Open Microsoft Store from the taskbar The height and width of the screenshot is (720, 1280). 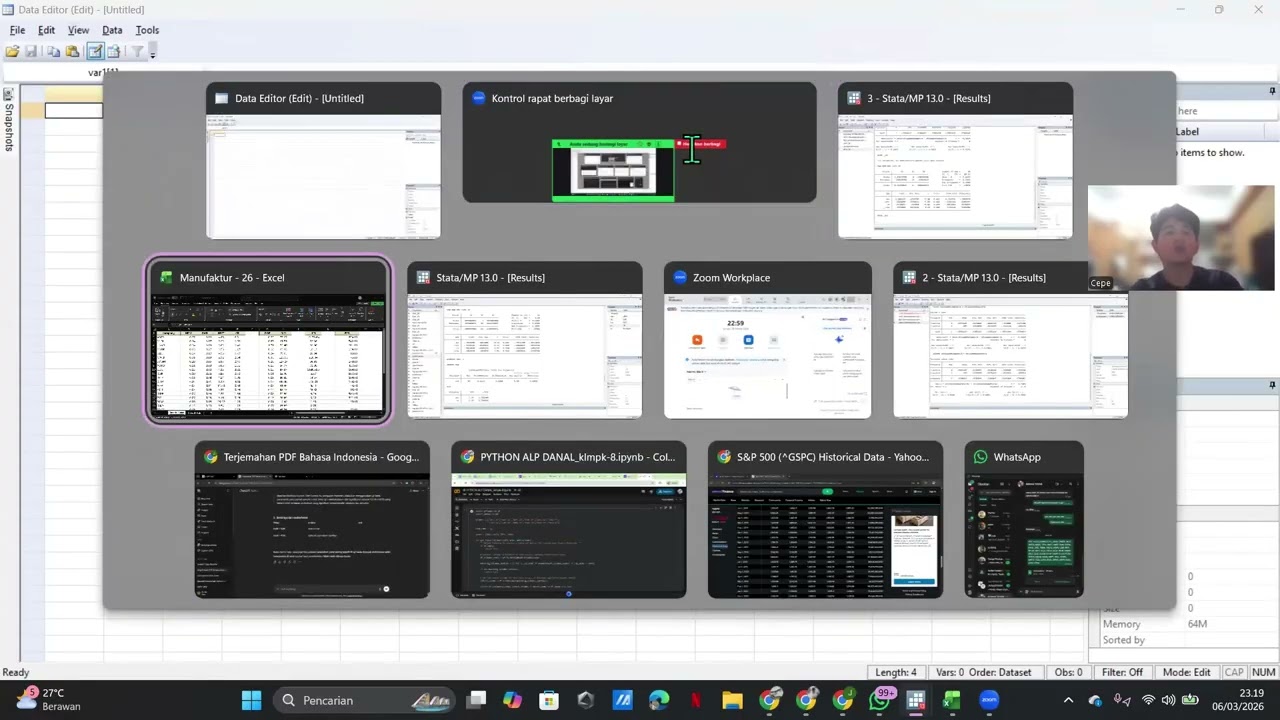[549, 700]
